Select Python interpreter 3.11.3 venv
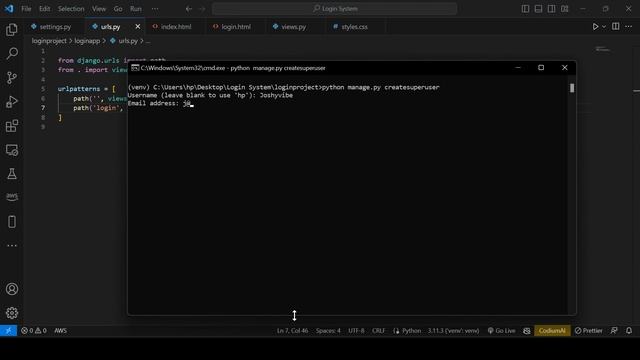This screenshot has width=640, height=360. pos(453,331)
